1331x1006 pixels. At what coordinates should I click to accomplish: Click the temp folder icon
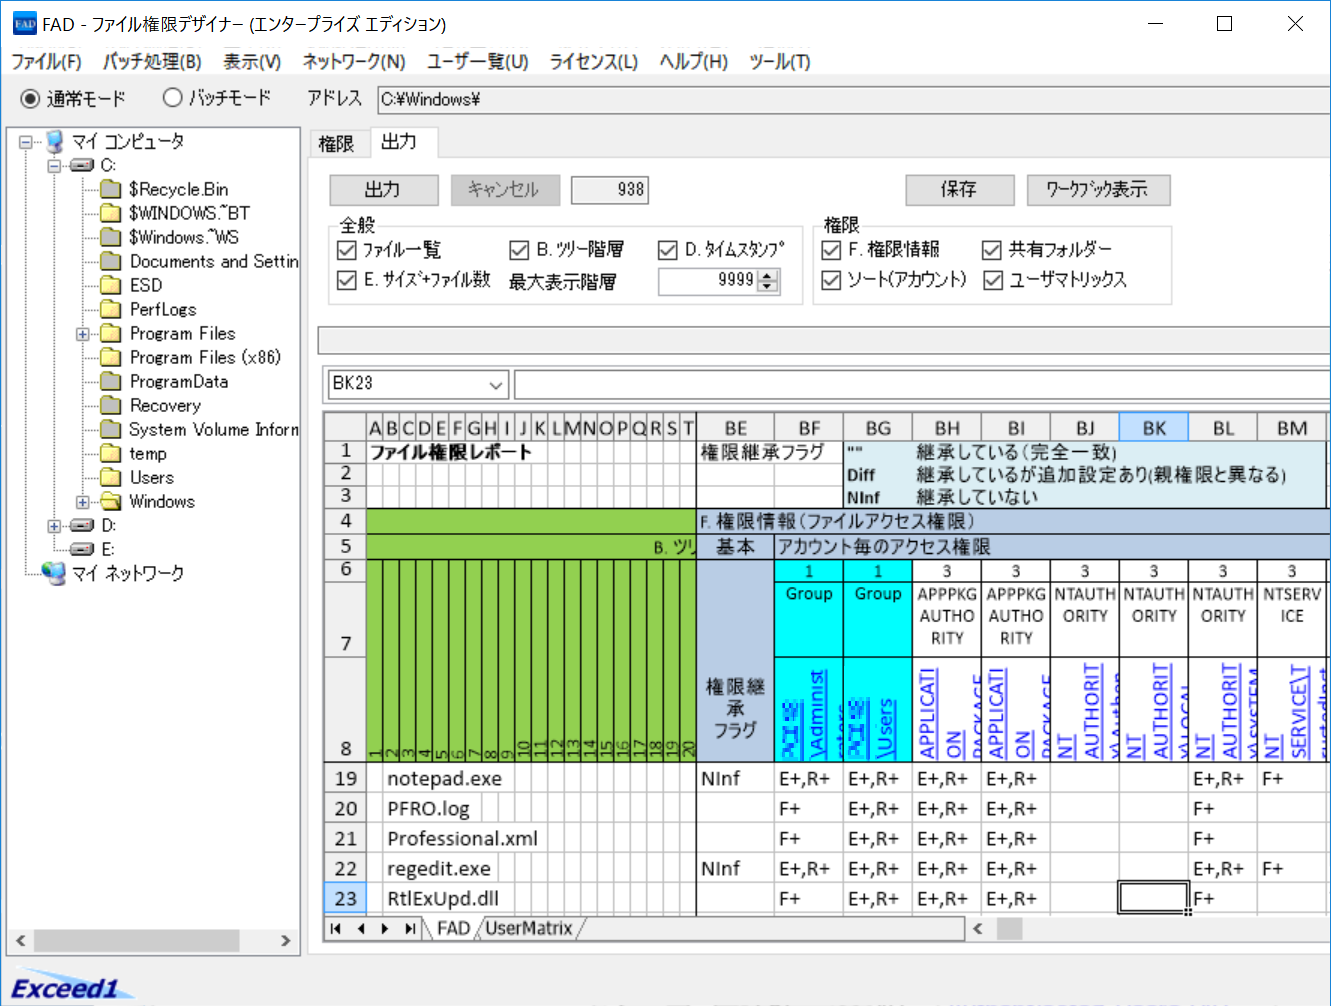(x=111, y=453)
